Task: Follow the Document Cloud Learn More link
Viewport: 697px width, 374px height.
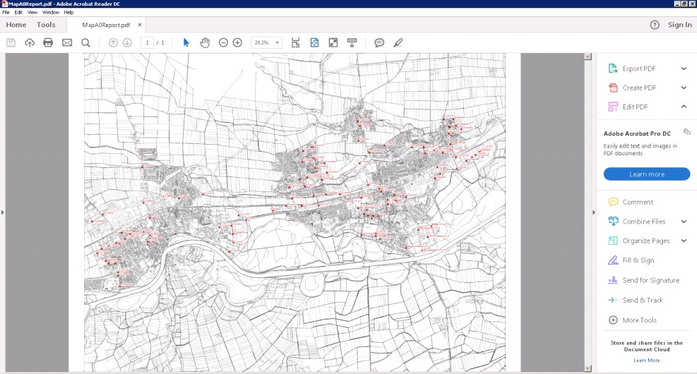Action: pos(646,360)
